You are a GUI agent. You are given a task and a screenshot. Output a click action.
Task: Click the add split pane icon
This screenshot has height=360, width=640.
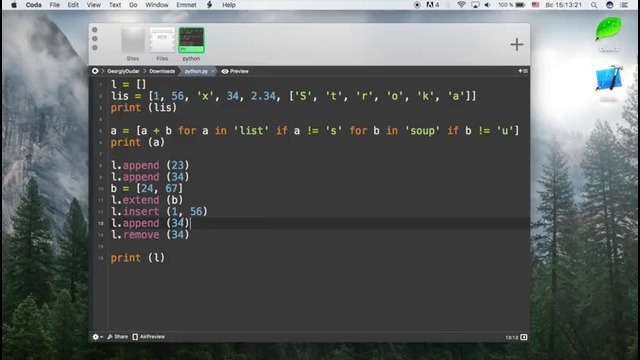pyautogui.click(x=523, y=71)
